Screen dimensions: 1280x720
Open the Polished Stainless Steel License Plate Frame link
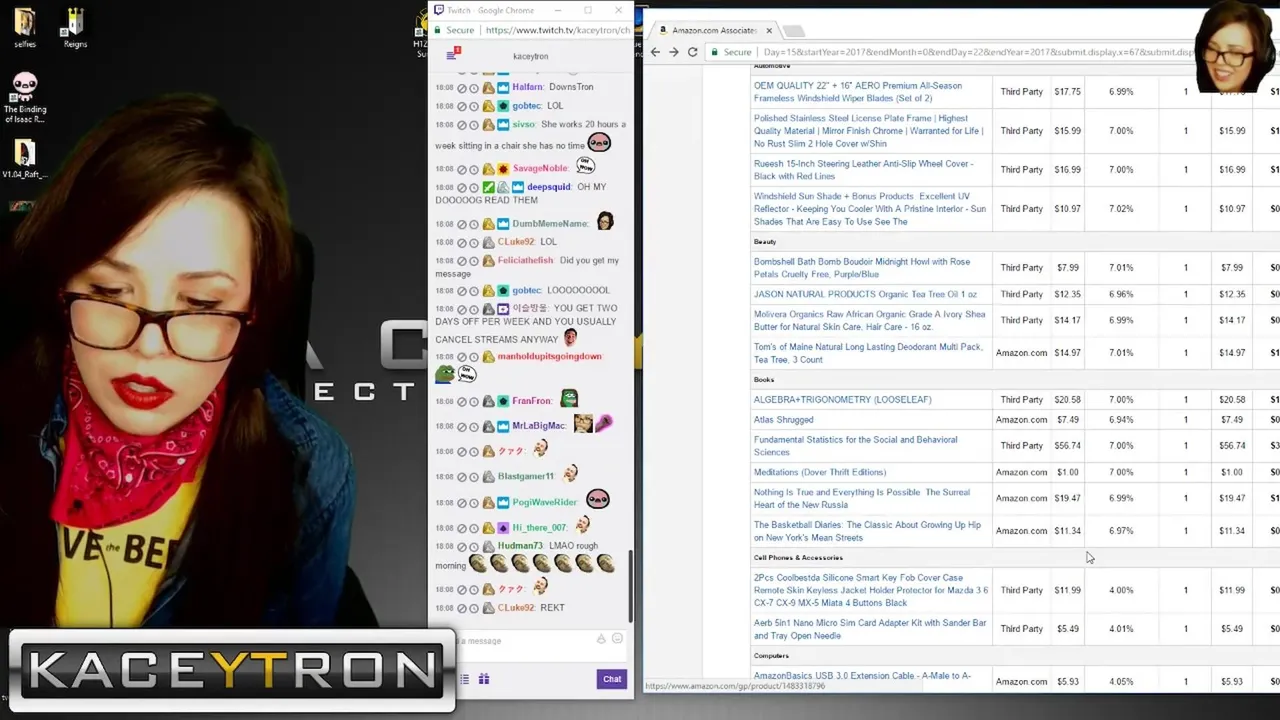[868, 131]
